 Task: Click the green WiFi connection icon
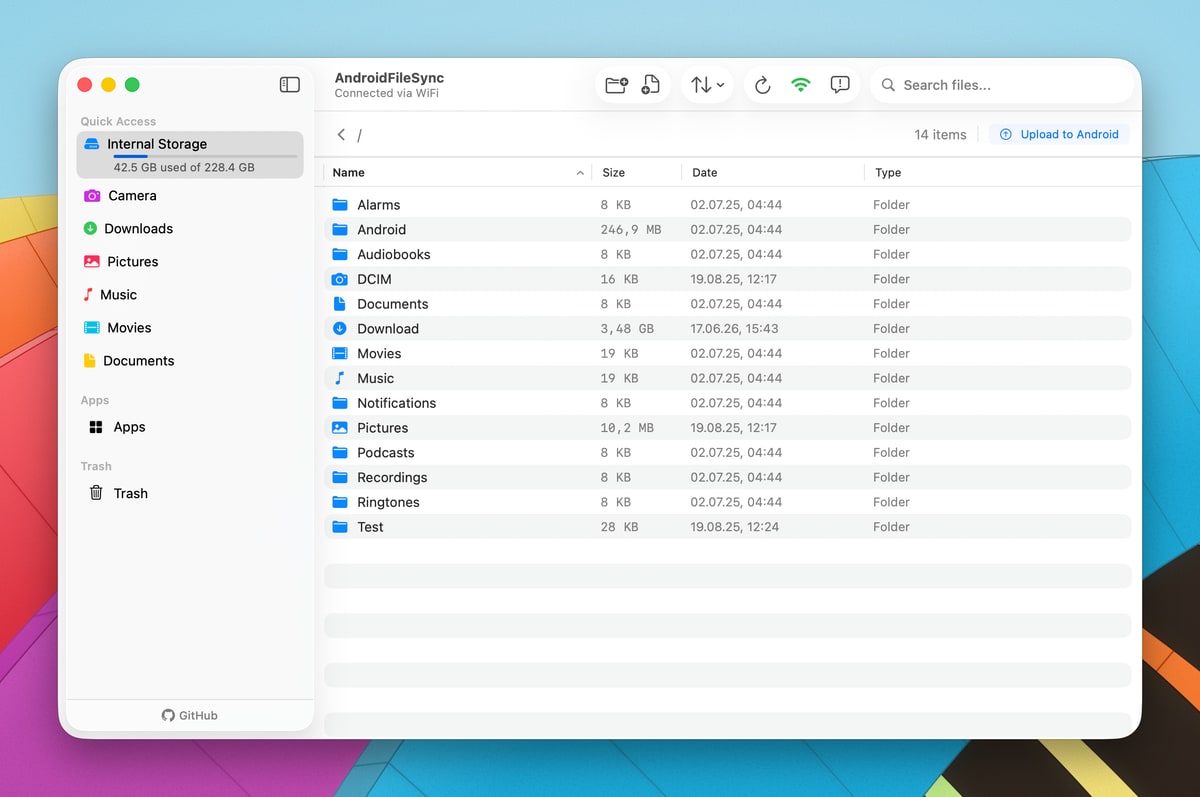pos(800,85)
